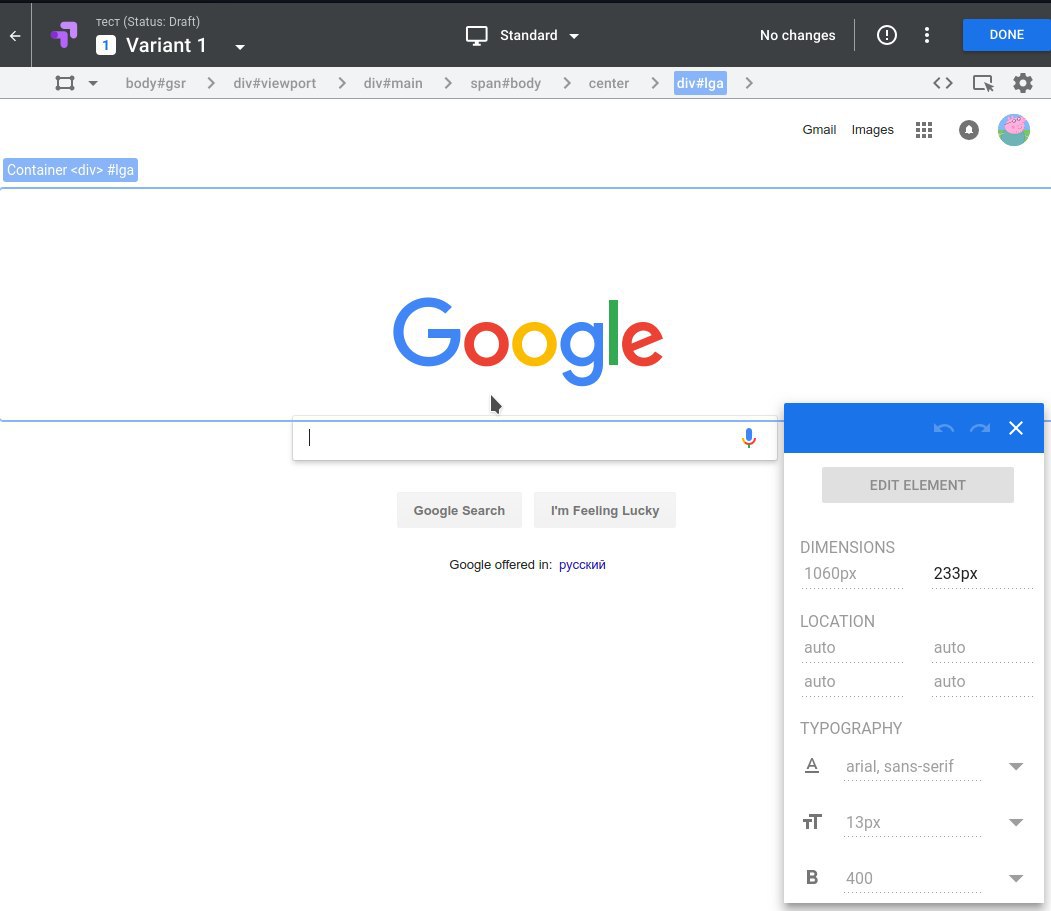
Task: Click the No changes indicator
Action: pos(797,36)
